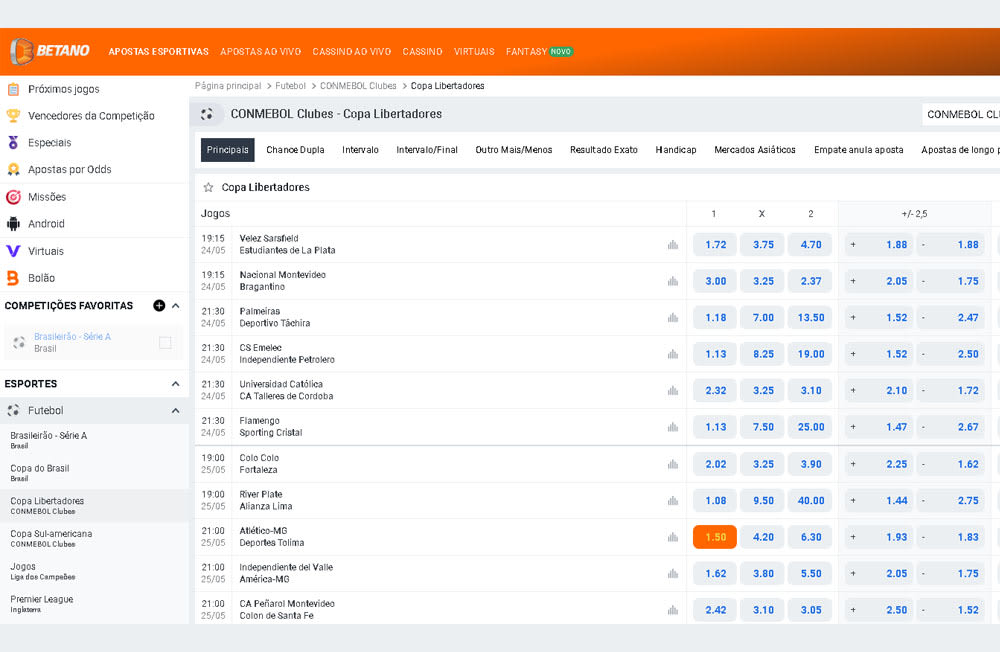Image resolution: width=1000 pixels, height=652 pixels.
Task: Open stats icon for Nacional Montevideo match
Action: pos(673,281)
